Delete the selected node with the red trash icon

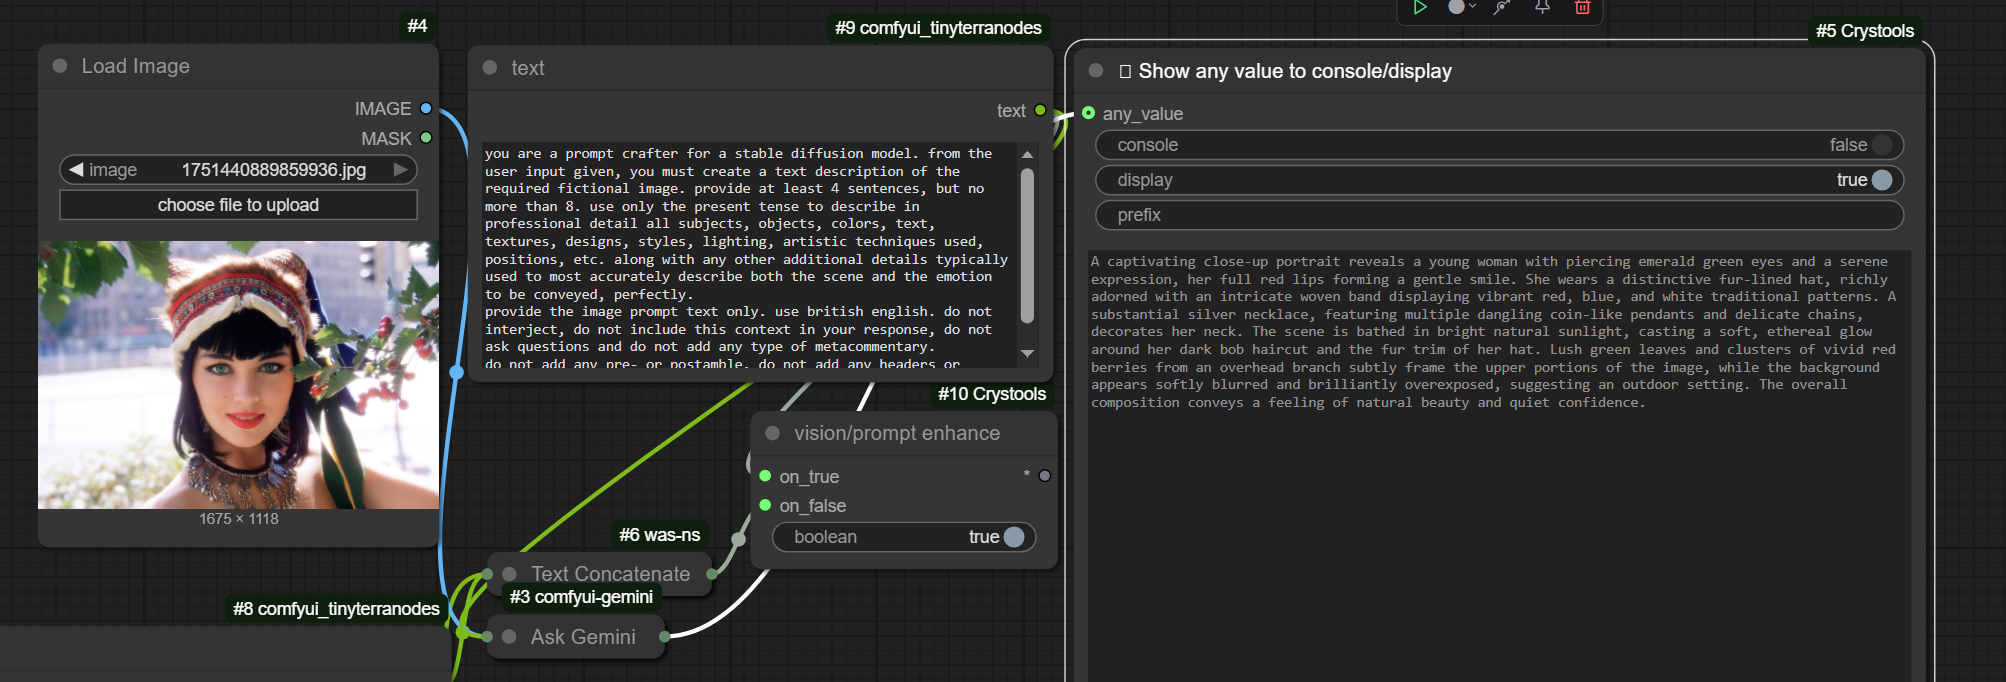[x=1582, y=7]
